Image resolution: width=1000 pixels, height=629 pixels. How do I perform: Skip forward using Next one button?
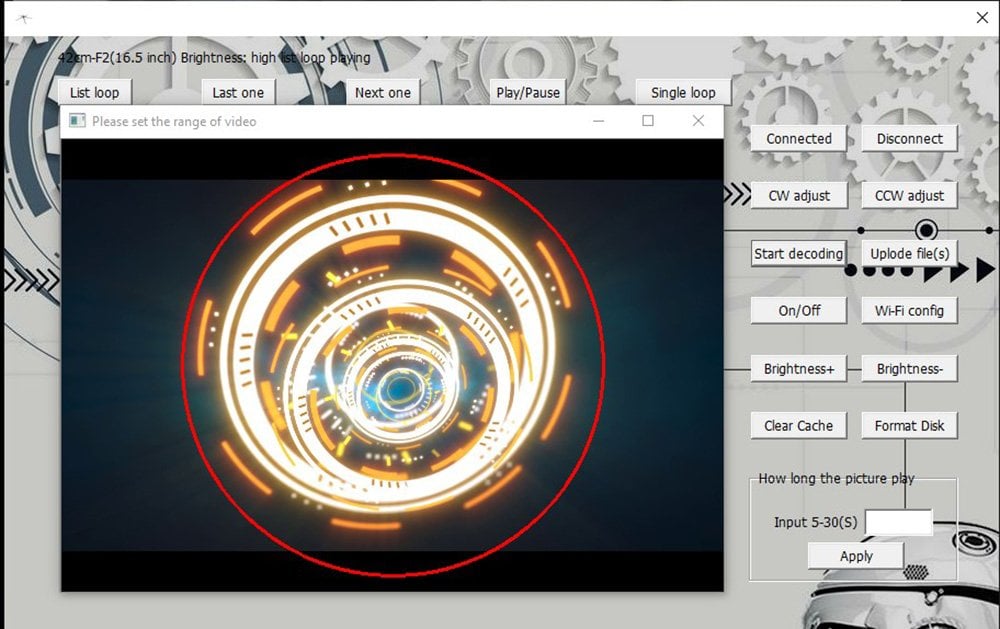click(x=383, y=93)
